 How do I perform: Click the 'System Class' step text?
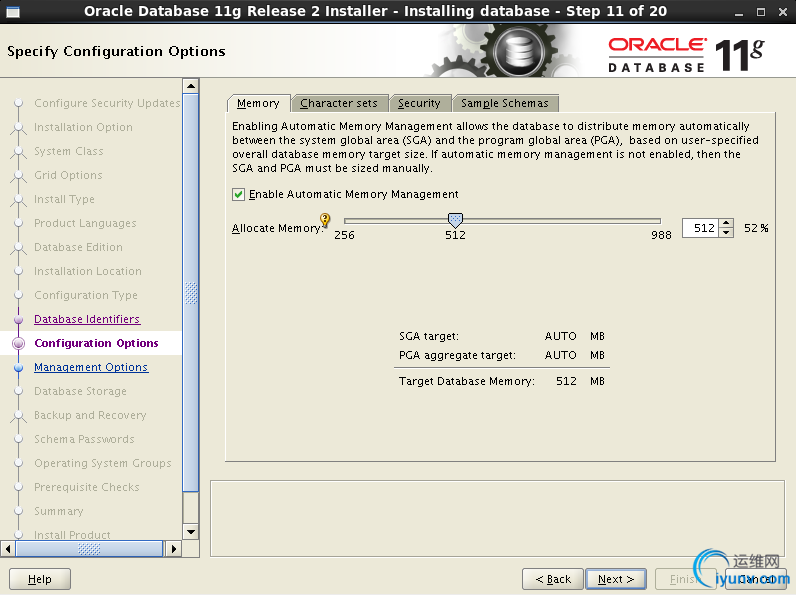click(69, 151)
